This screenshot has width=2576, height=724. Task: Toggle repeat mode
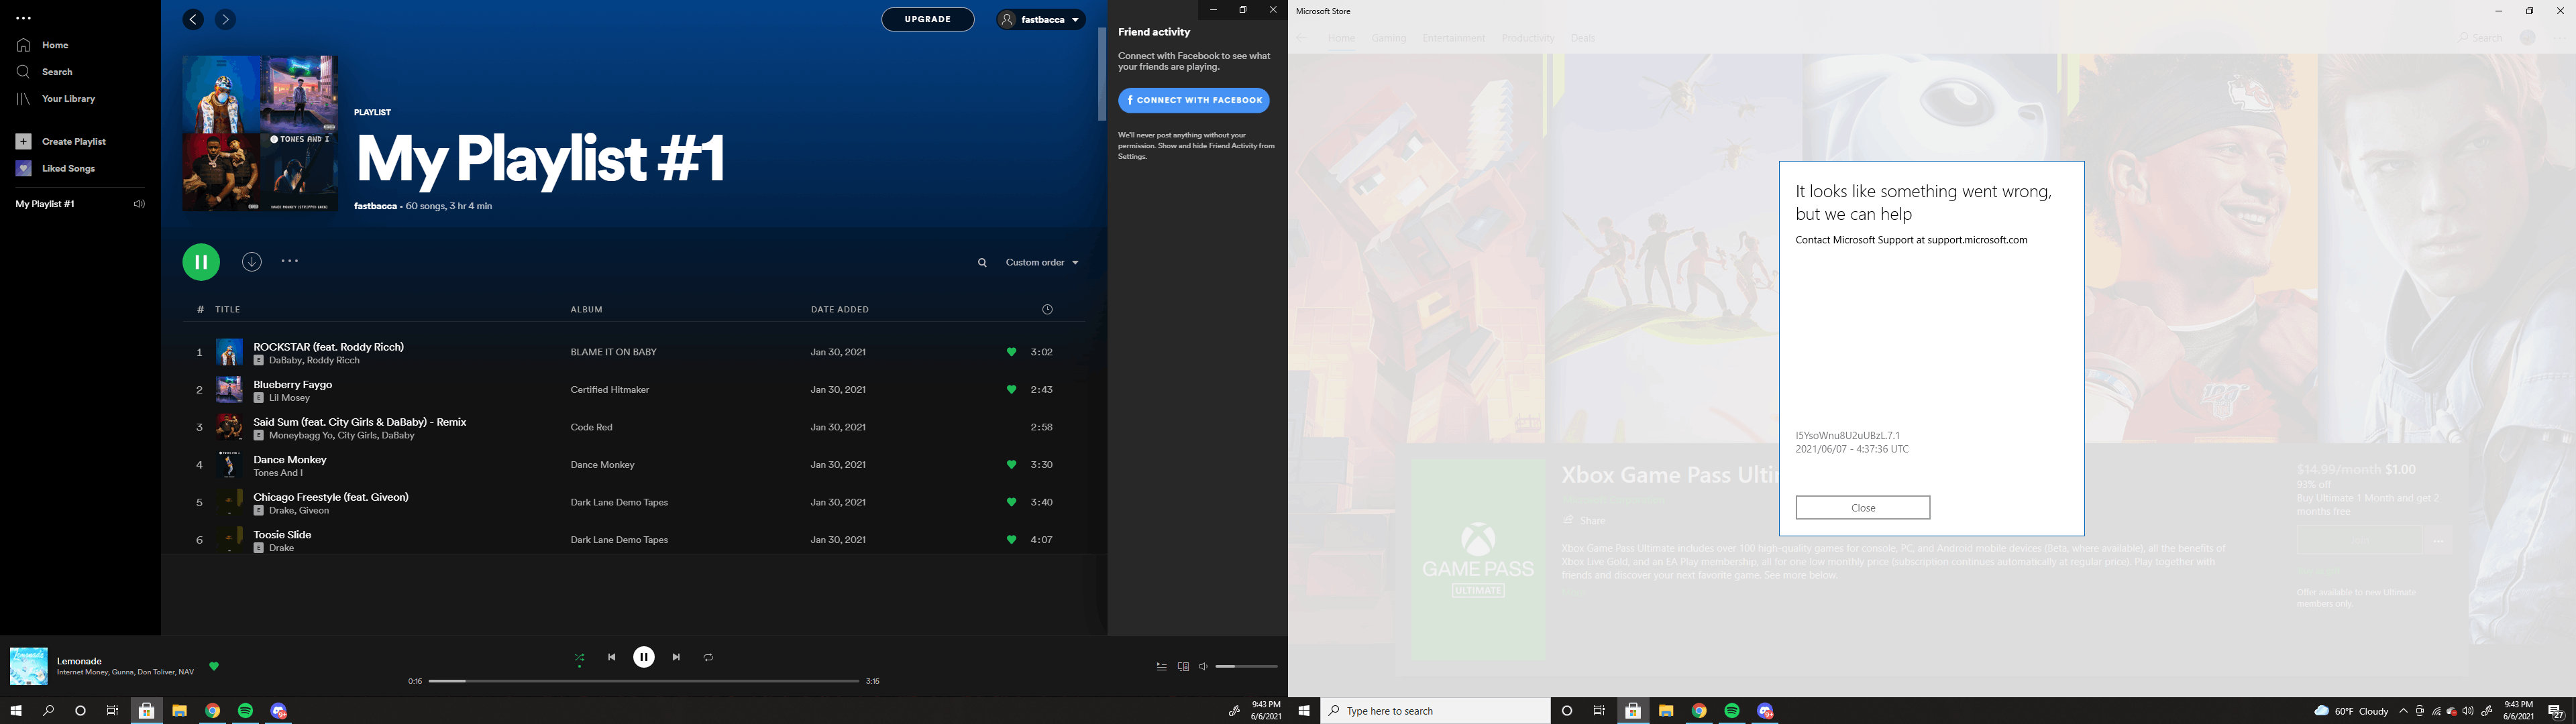[x=708, y=657]
